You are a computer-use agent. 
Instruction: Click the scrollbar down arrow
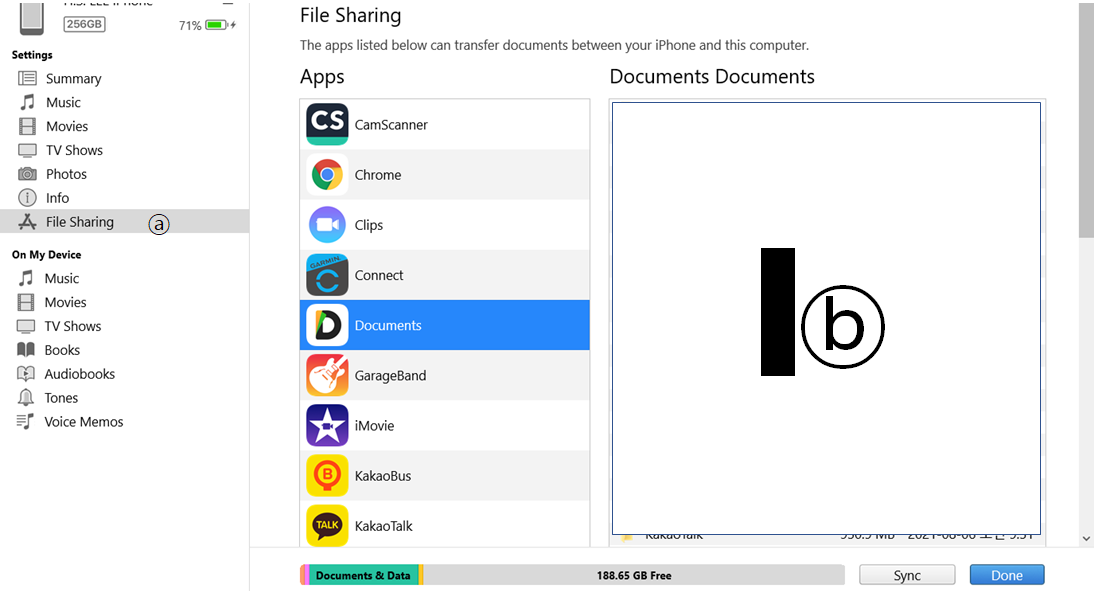click(1086, 538)
